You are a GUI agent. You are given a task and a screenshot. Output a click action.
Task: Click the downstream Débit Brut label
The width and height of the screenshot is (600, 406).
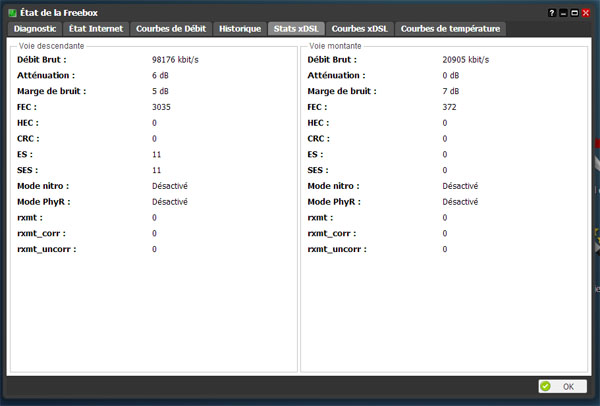42,60
